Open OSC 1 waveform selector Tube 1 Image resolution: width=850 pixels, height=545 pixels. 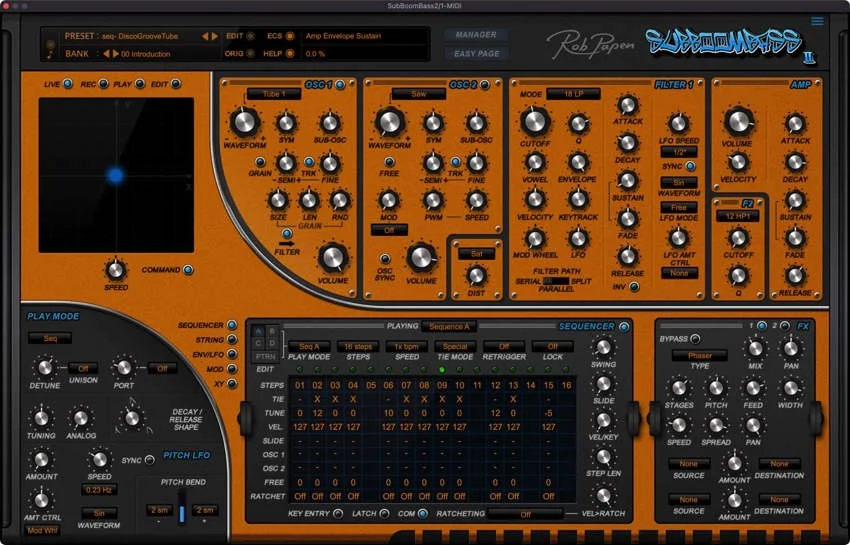[274, 94]
